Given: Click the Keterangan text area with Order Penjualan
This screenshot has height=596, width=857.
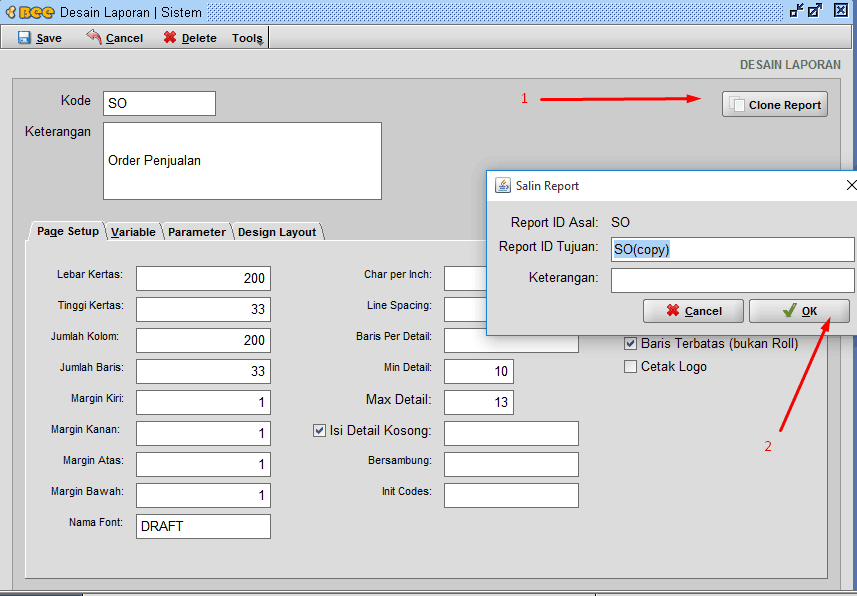Looking at the screenshot, I should click(x=242, y=161).
